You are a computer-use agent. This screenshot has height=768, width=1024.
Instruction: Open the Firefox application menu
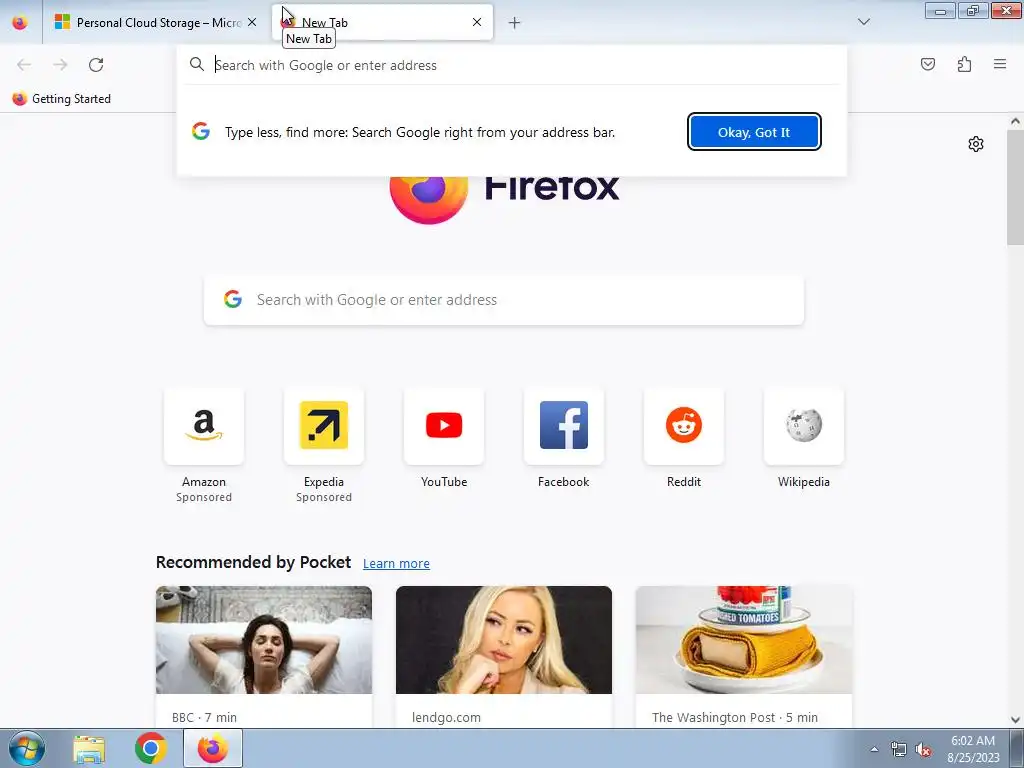(x=1000, y=64)
